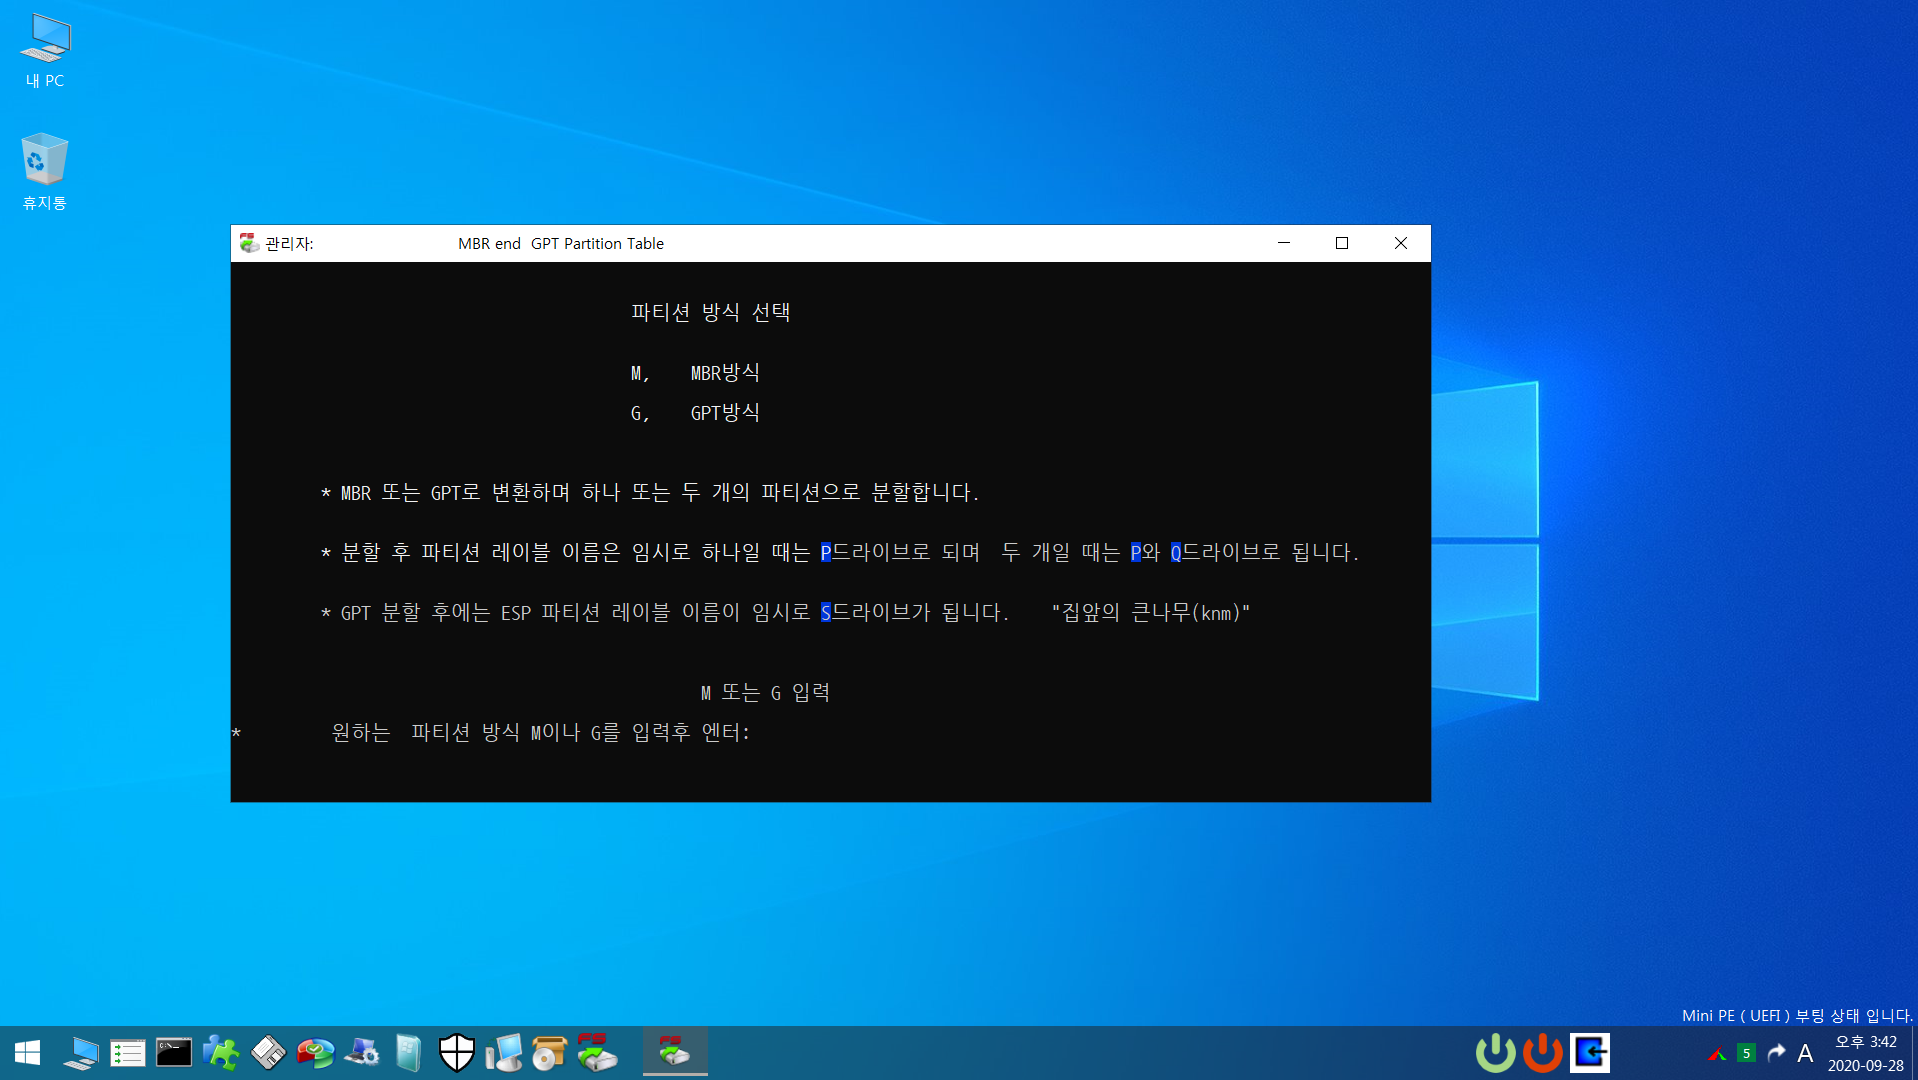Launch the pinned FS drive taskbar icon

coord(597,1052)
